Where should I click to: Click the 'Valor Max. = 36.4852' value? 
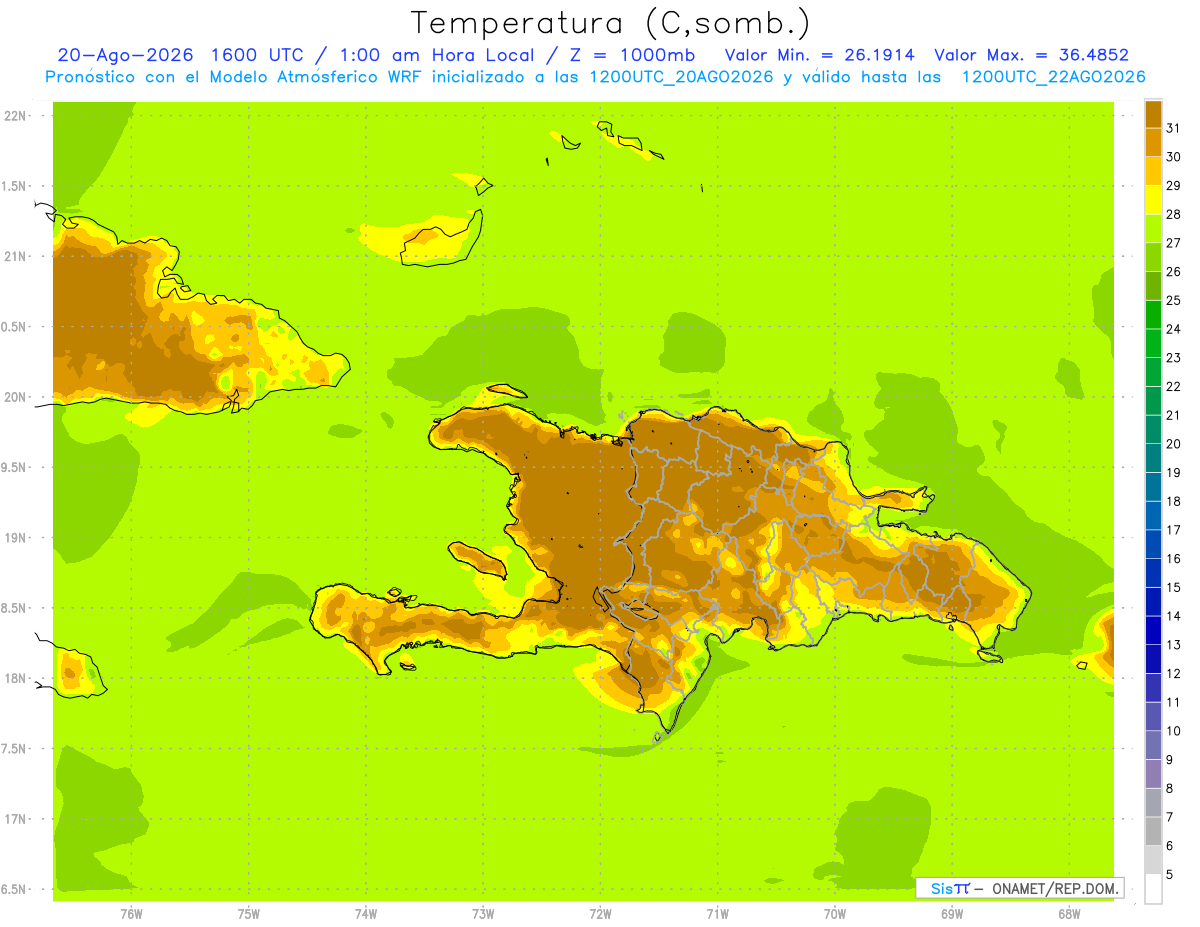1031,55
